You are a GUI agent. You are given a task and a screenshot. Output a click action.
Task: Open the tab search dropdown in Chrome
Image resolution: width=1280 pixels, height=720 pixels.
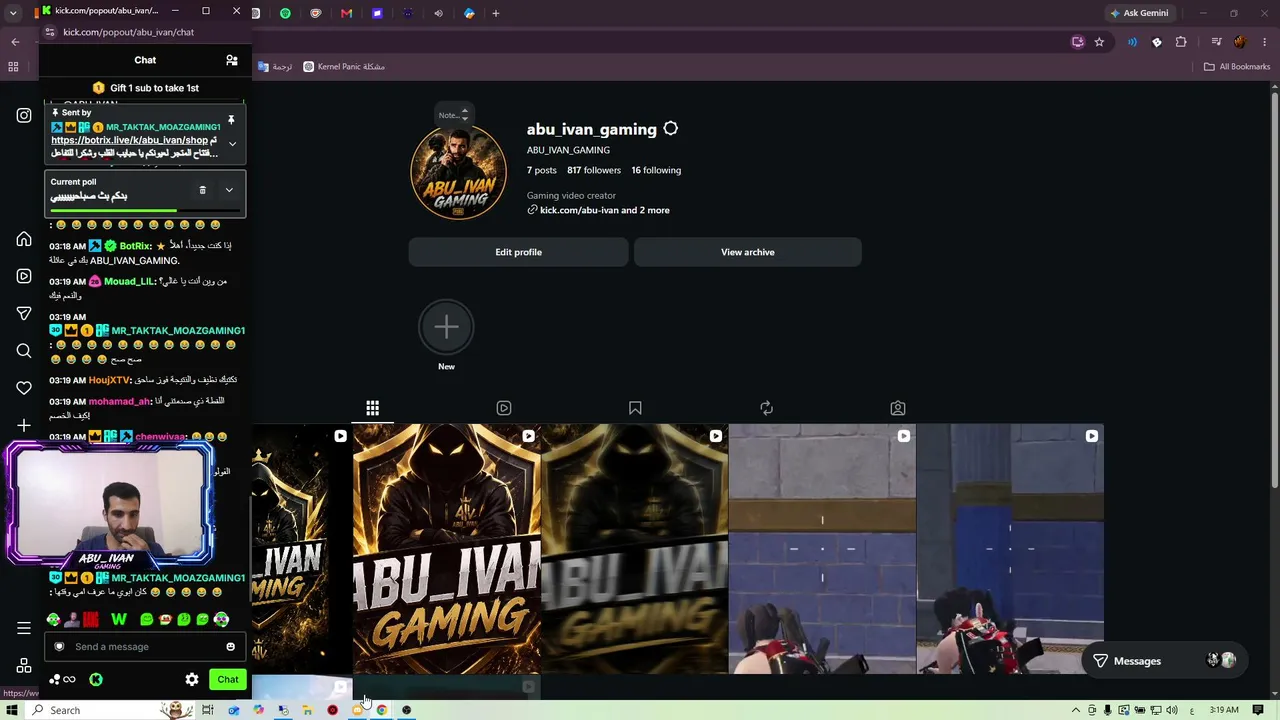click(x=13, y=13)
